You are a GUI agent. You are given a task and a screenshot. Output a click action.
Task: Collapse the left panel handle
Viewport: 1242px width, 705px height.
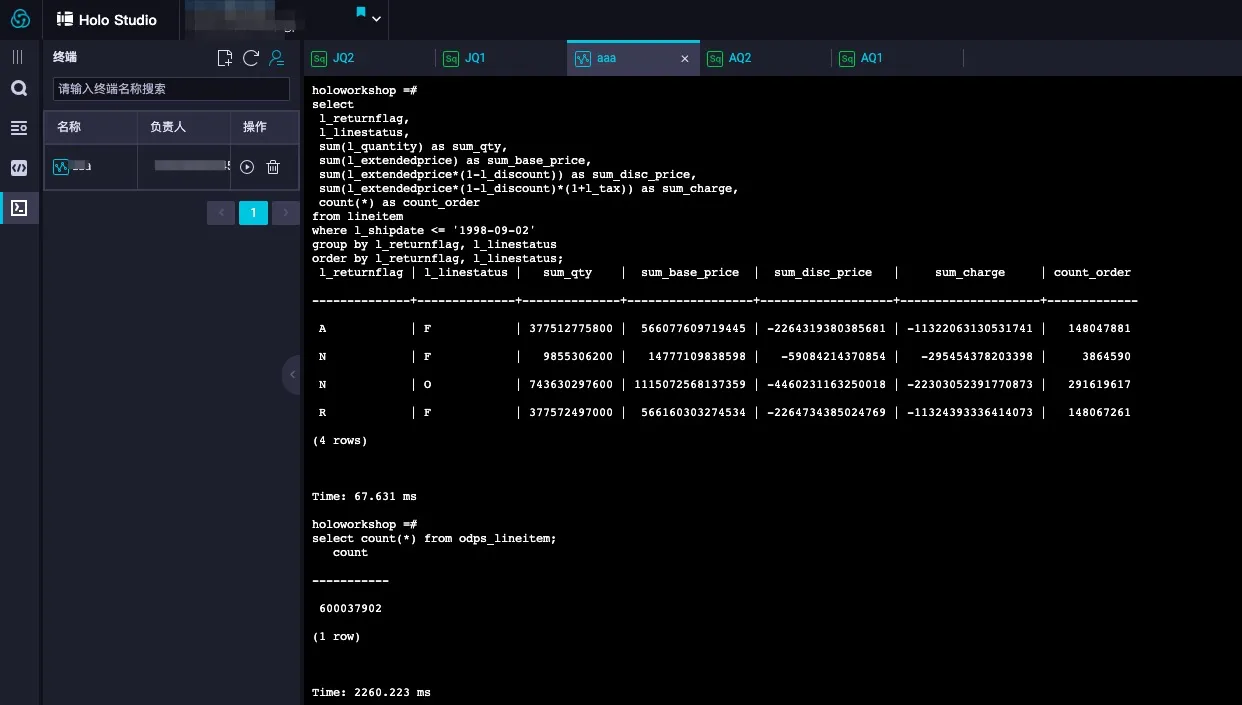point(292,375)
